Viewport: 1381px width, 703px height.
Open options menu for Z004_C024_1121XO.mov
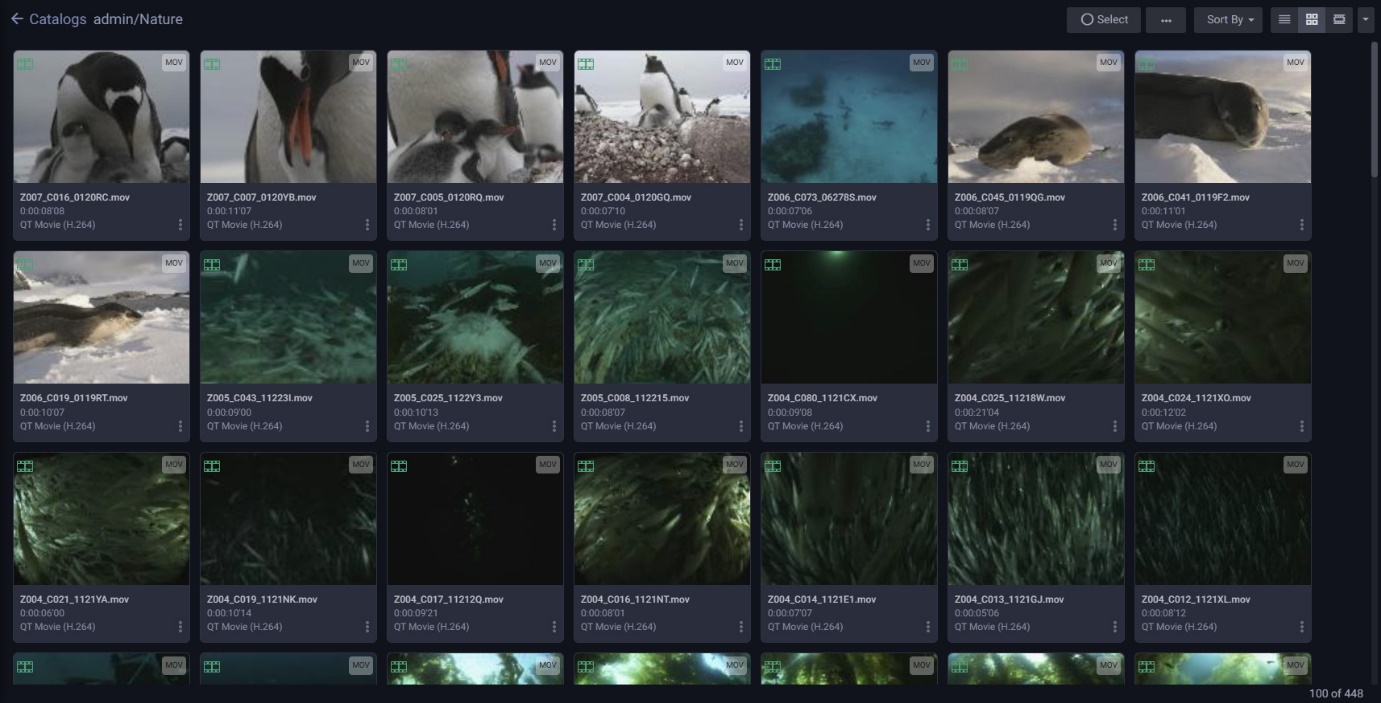pyautogui.click(x=1303, y=426)
